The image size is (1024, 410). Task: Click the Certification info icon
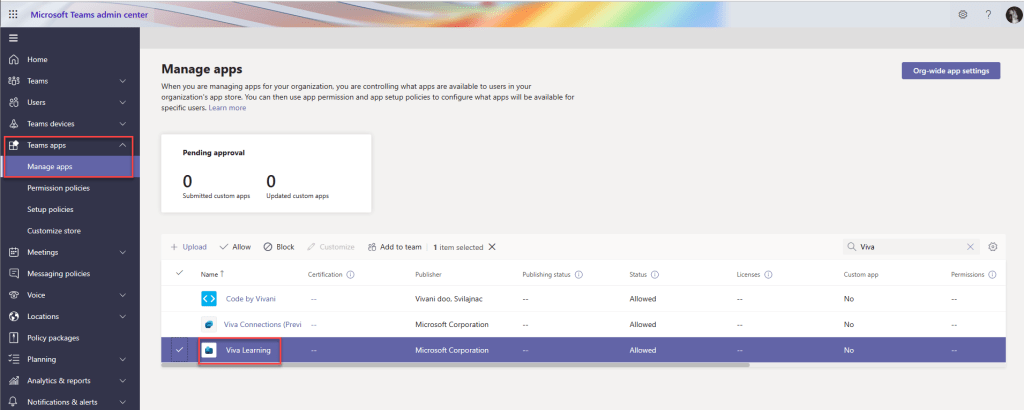point(351,275)
